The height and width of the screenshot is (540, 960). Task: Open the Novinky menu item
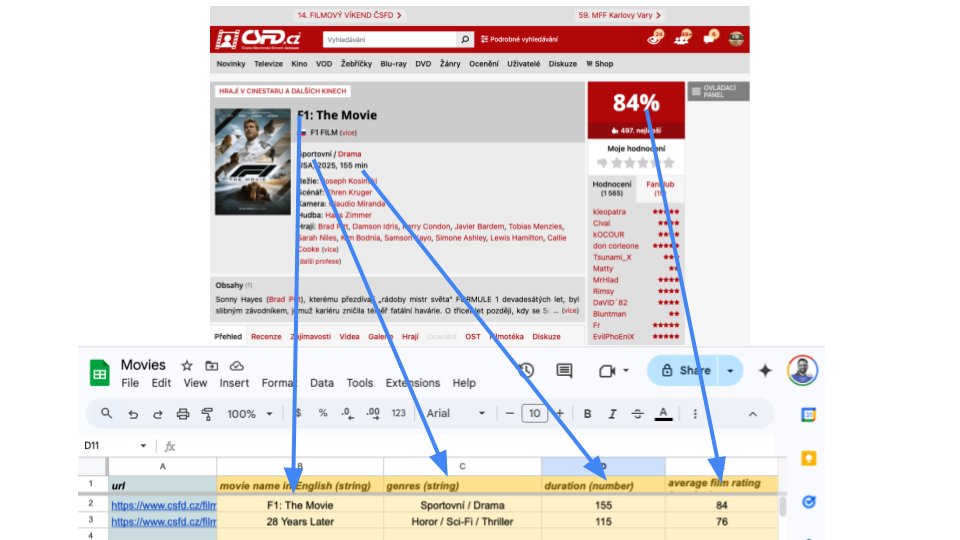click(x=231, y=64)
